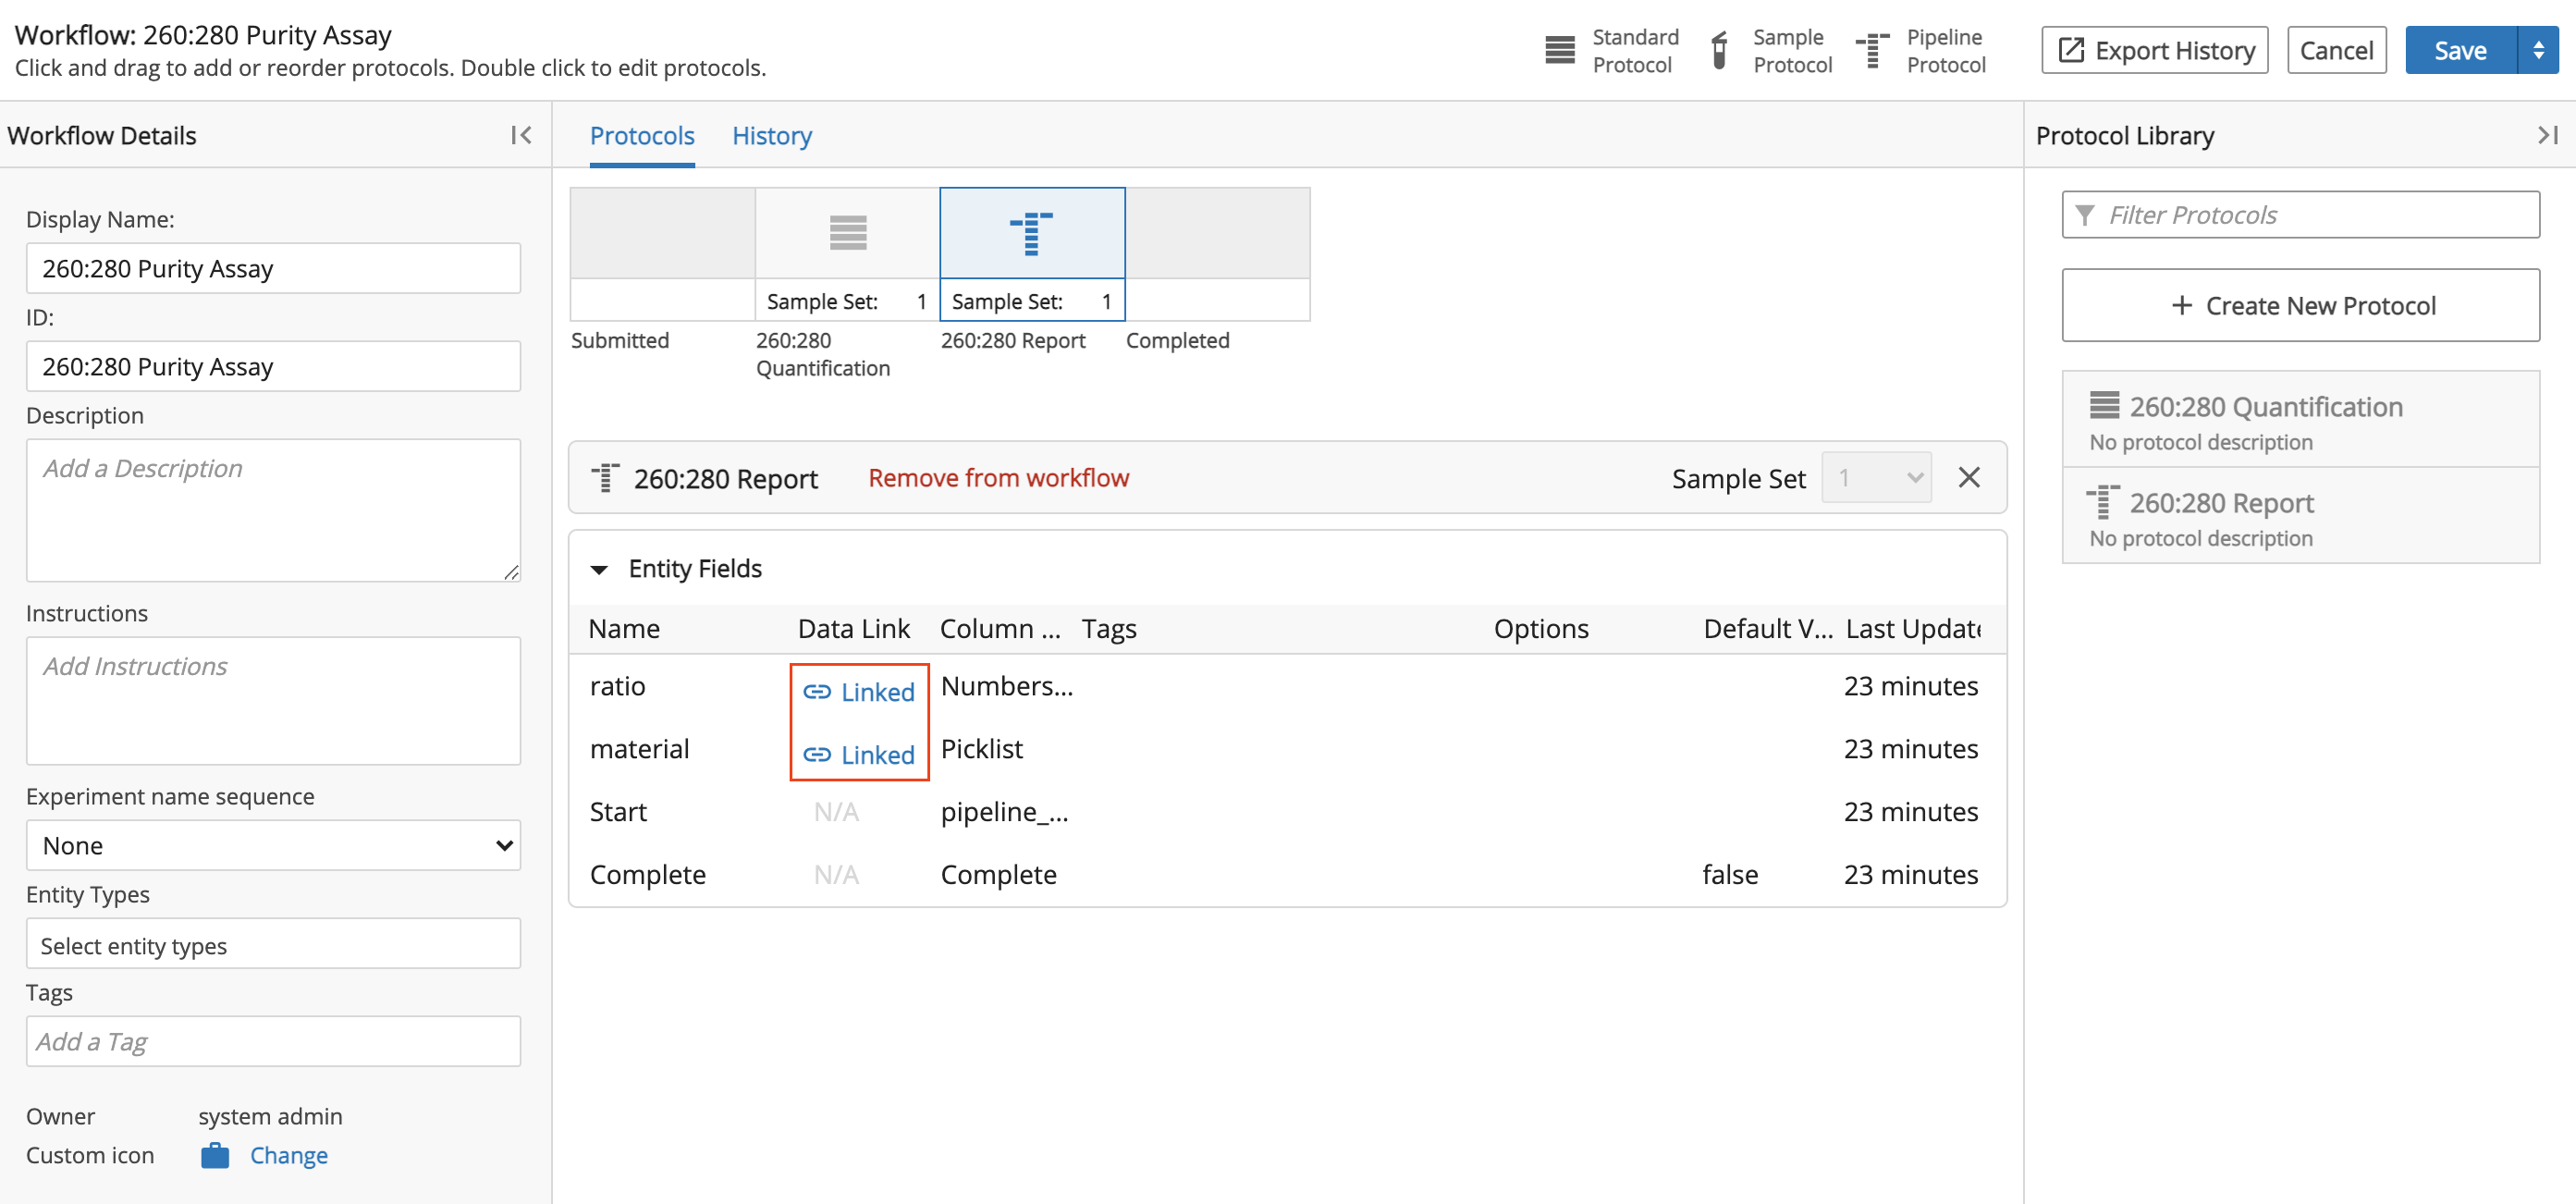Click the Sample Protocol test tube icon
Viewport: 2576px width, 1204px height.
(x=1719, y=50)
